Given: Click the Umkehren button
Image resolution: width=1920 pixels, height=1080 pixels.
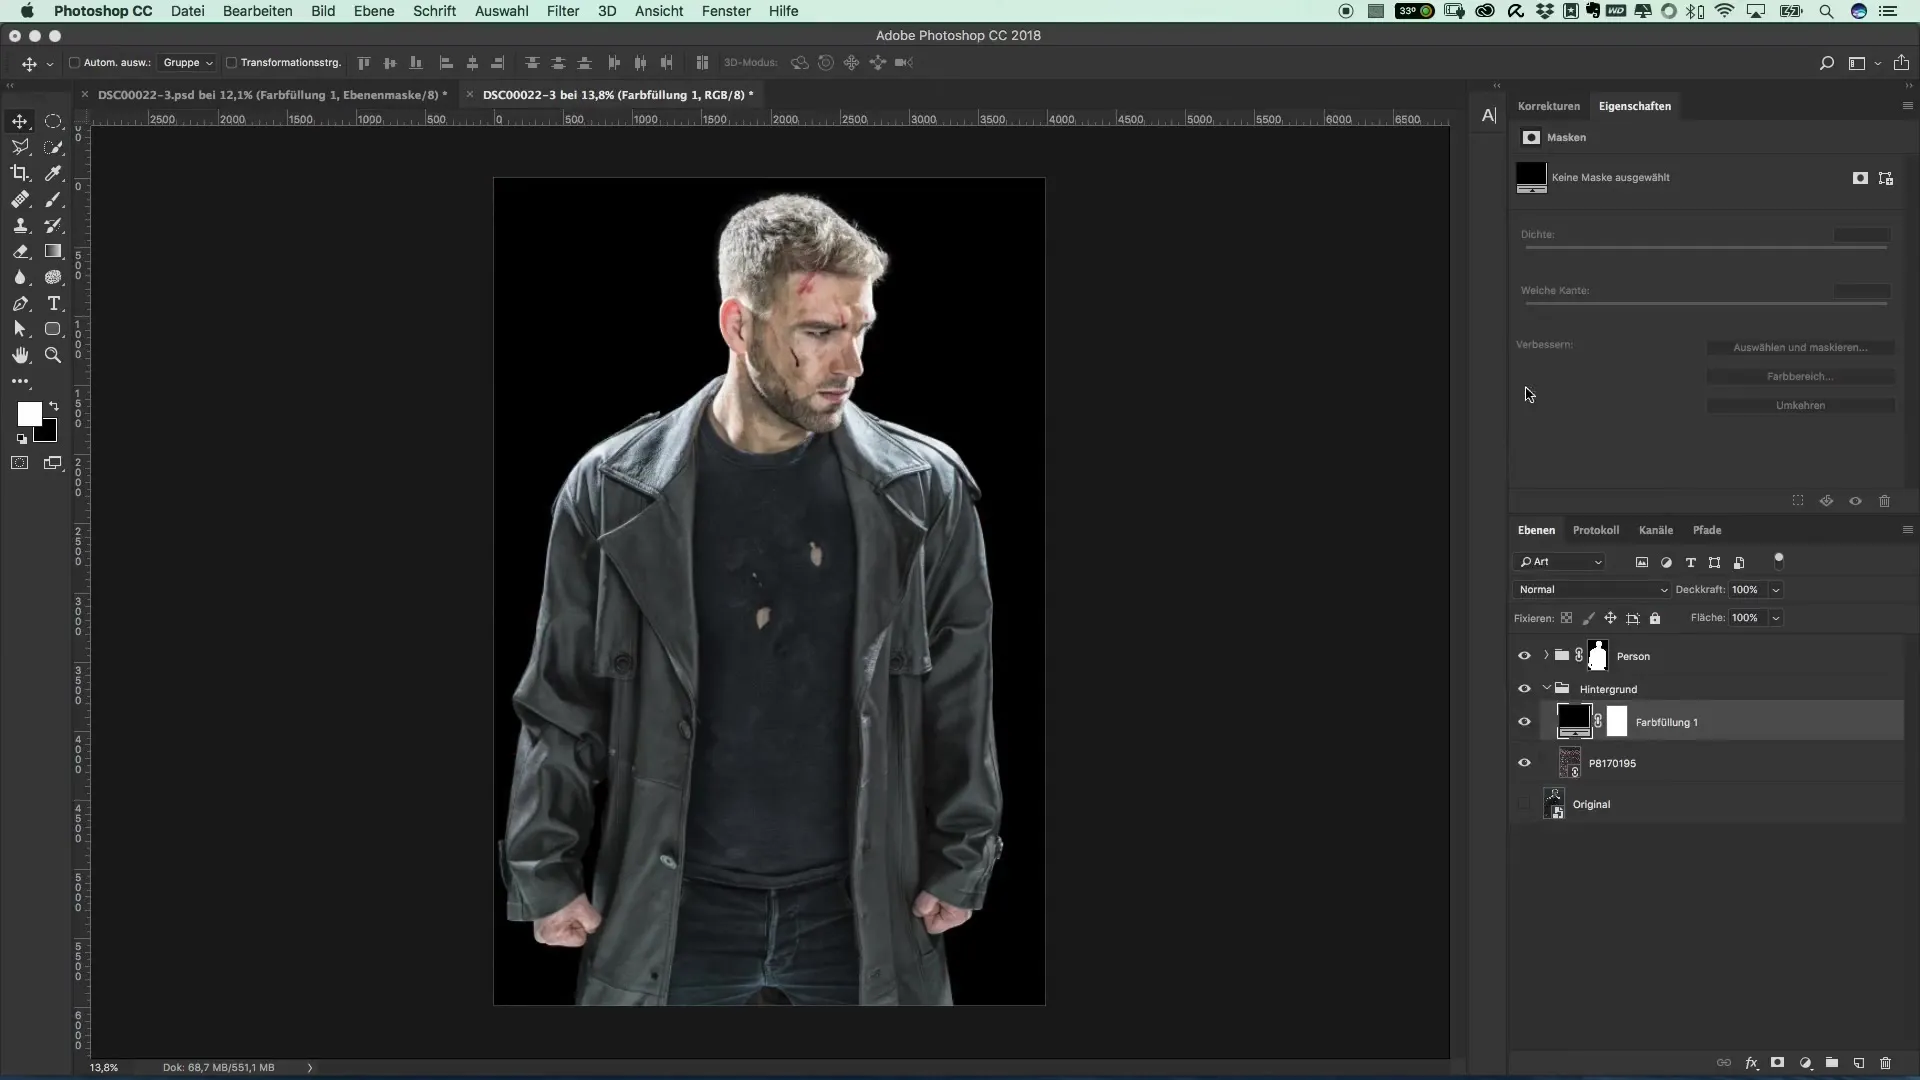Looking at the screenshot, I should pyautogui.click(x=1800, y=405).
